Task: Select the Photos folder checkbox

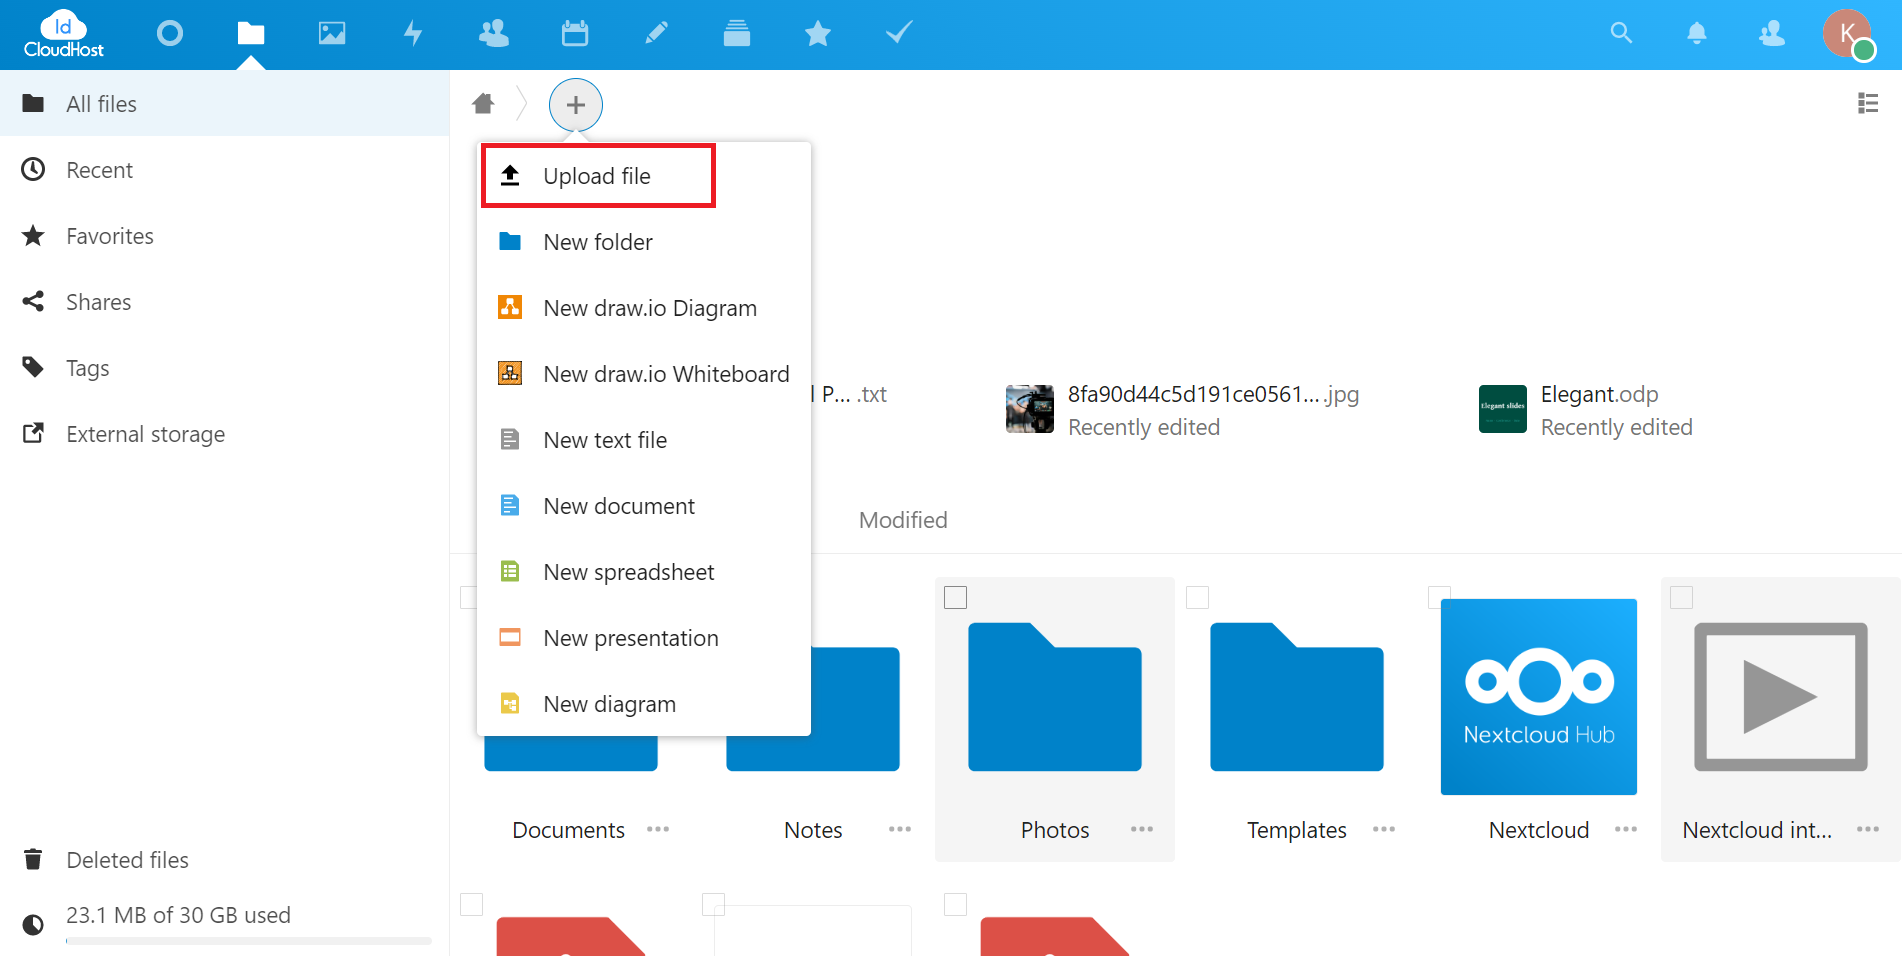Action: (x=955, y=596)
